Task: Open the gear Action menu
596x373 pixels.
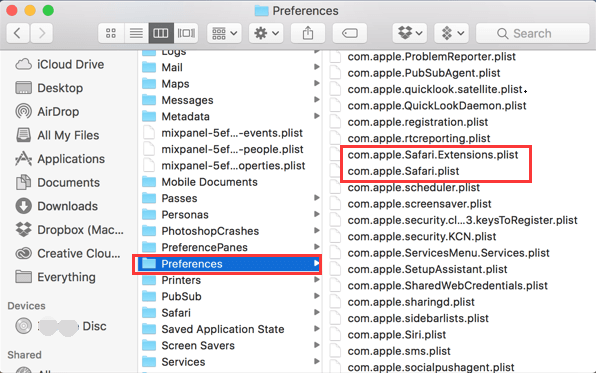Action: tap(266, 33)
